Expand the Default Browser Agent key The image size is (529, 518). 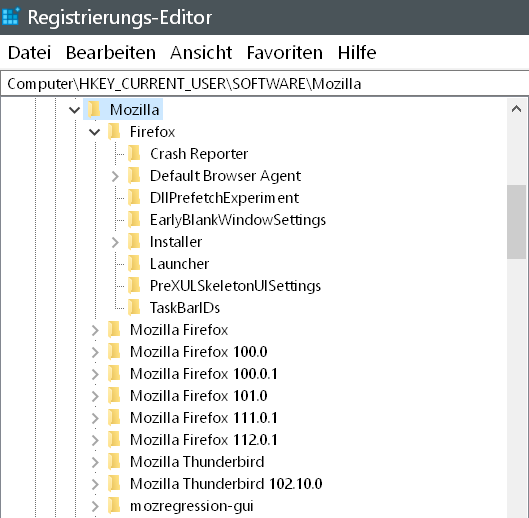coord(115,176)
